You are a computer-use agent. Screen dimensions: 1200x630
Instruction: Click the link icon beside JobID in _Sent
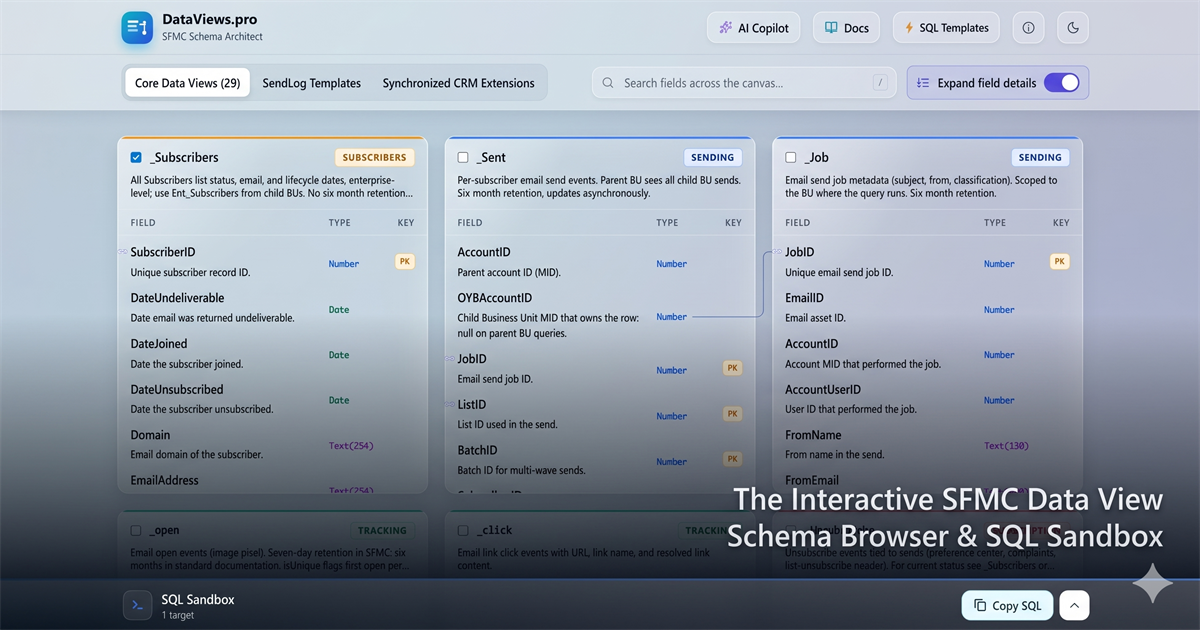pos(450,358)
